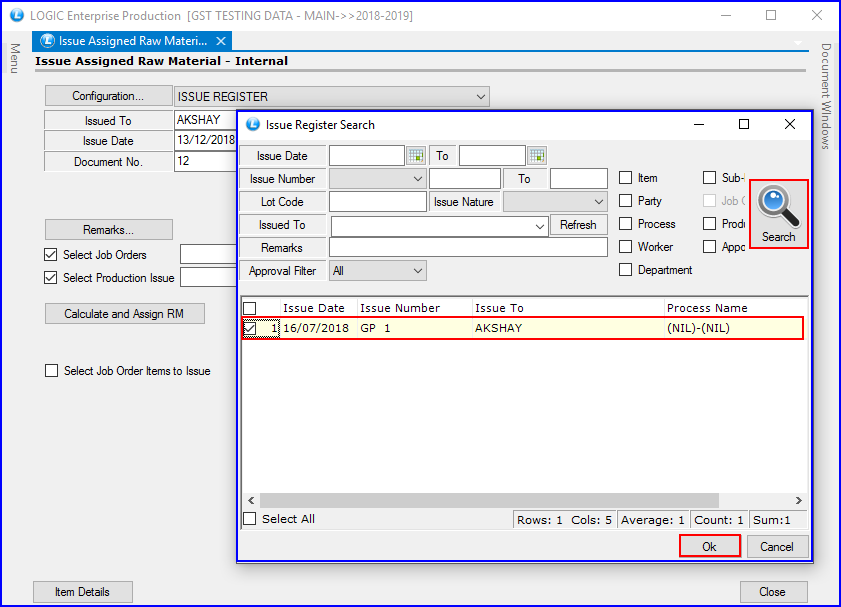Viewport: 841px width, 607px height.
Task: Open calendar picker for Issue Date end
Action: pyautogui.click(x=536, y=156)
